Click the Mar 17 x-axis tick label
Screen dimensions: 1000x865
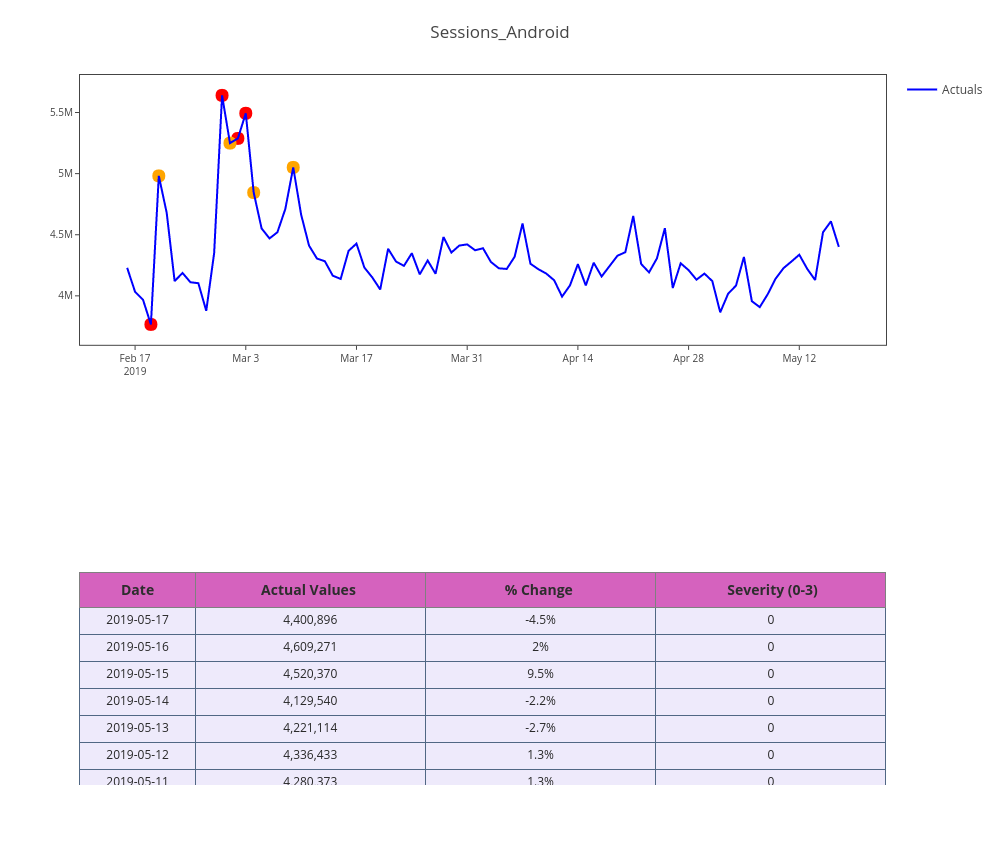point(356,358)
